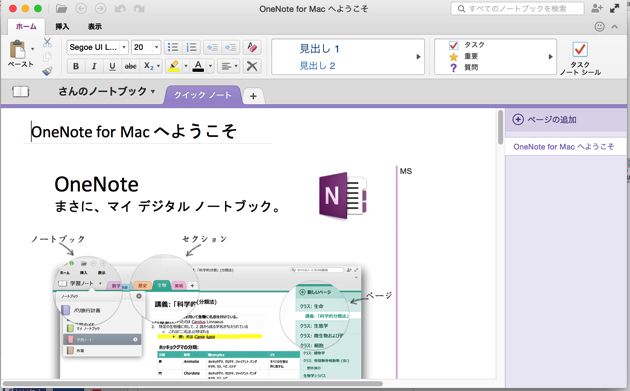Switch to the 挿入 tab
The height and width of the screenshot is (391, 630).
[62, 27]
